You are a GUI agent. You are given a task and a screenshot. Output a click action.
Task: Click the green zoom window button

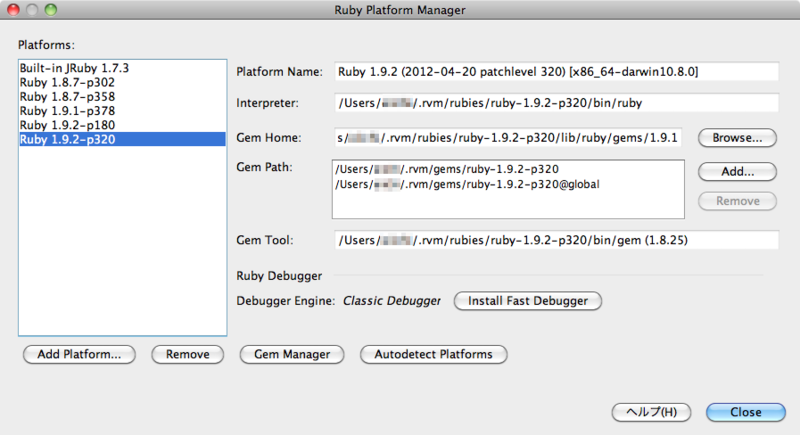tap(51, 10)
